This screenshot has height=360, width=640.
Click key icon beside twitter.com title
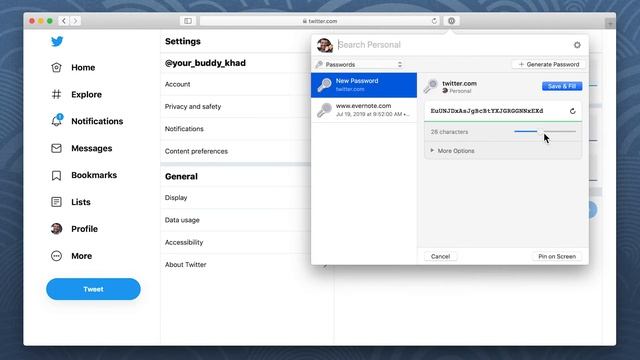431,86
